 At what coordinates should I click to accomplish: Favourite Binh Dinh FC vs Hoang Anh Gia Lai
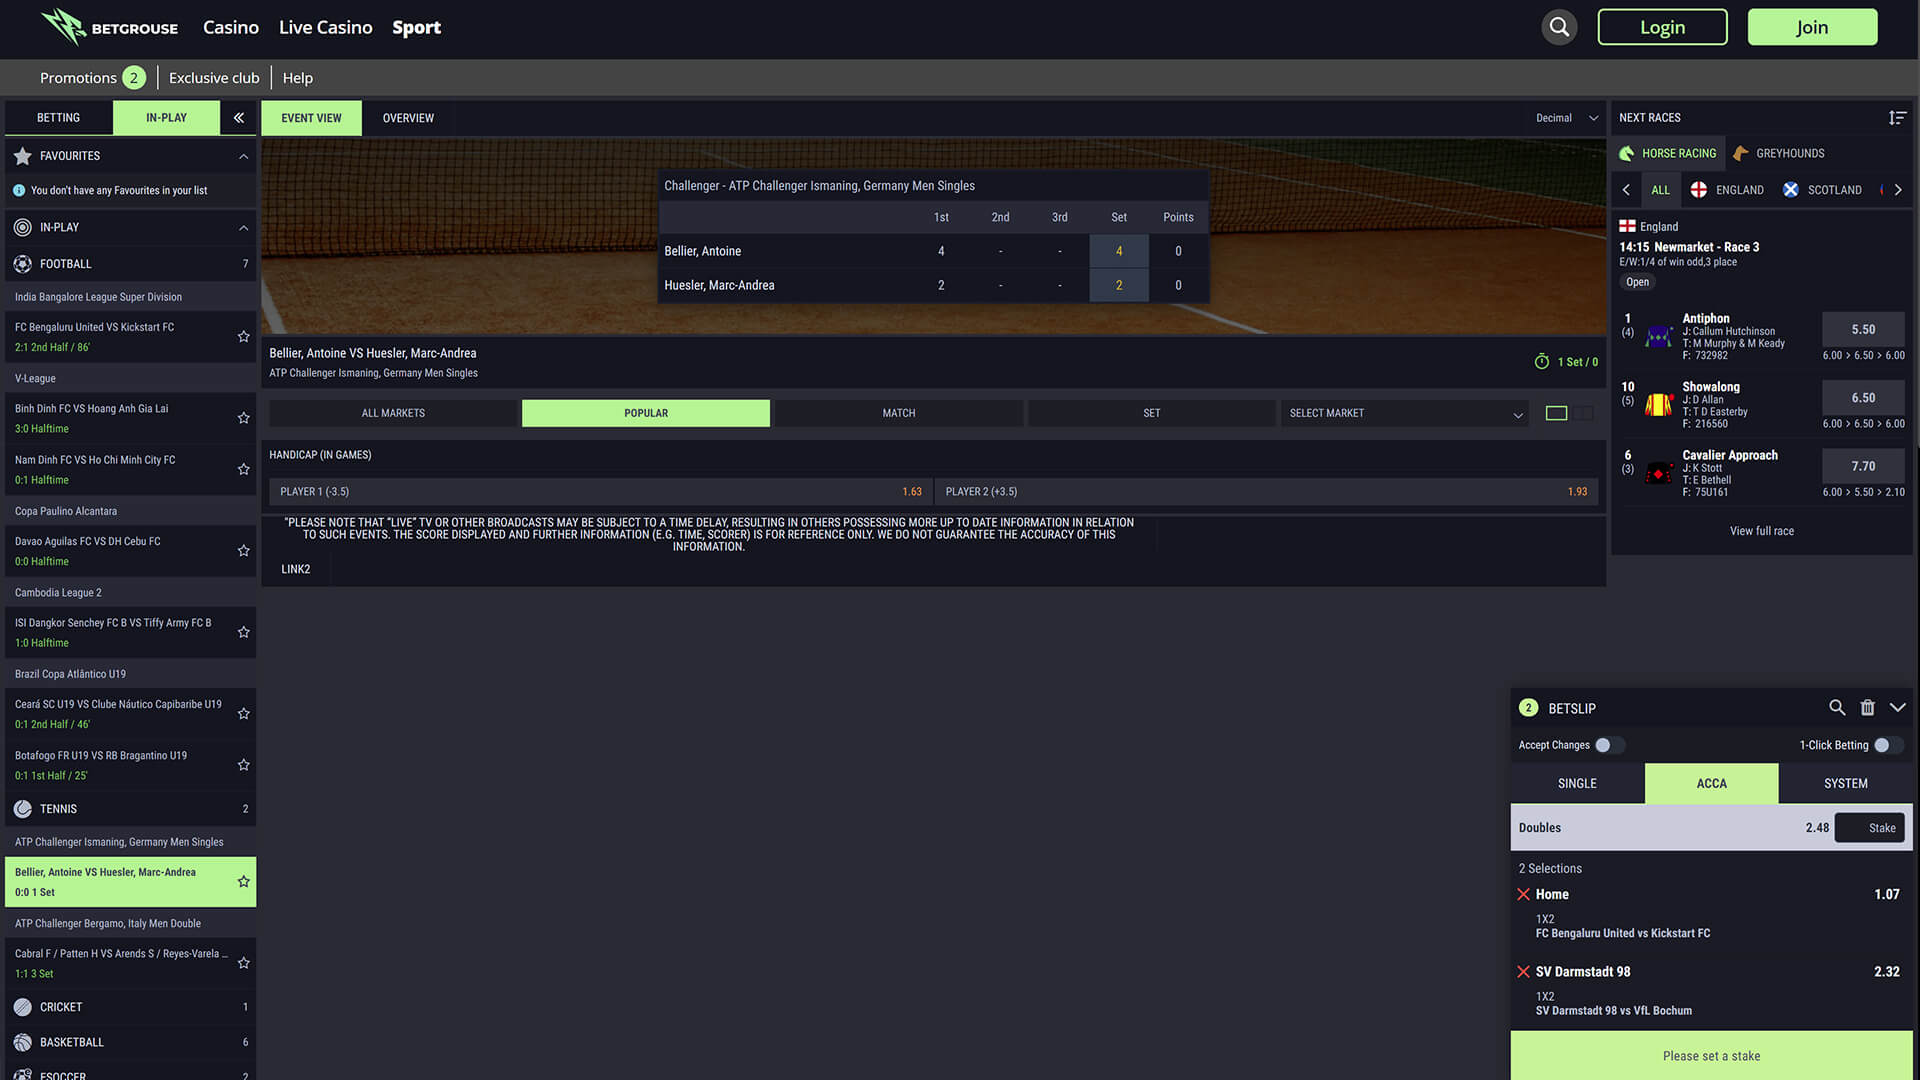pos(243,418)
